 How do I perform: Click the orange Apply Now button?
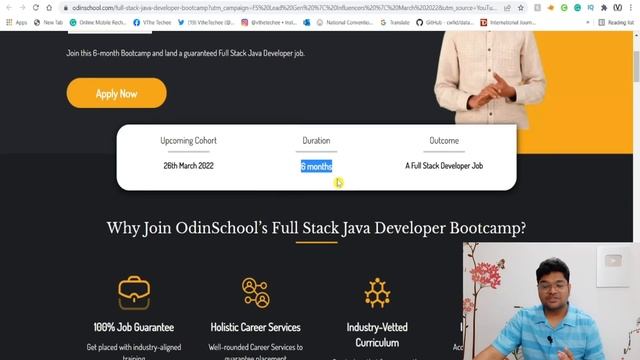(x=116, y=93)
